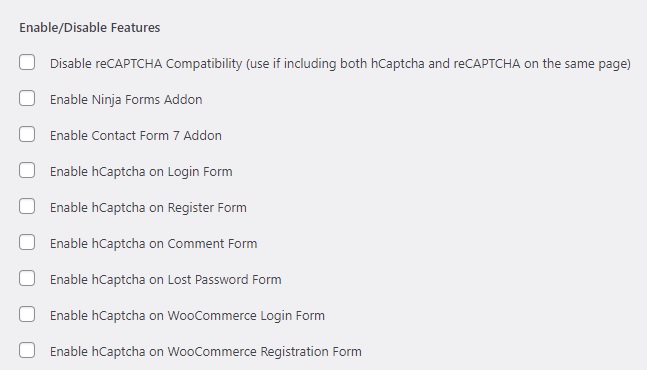The image size is (647, 370).
Task: Click the 'Enable/Disable Features' section heading
Action: tap(90, 28)
